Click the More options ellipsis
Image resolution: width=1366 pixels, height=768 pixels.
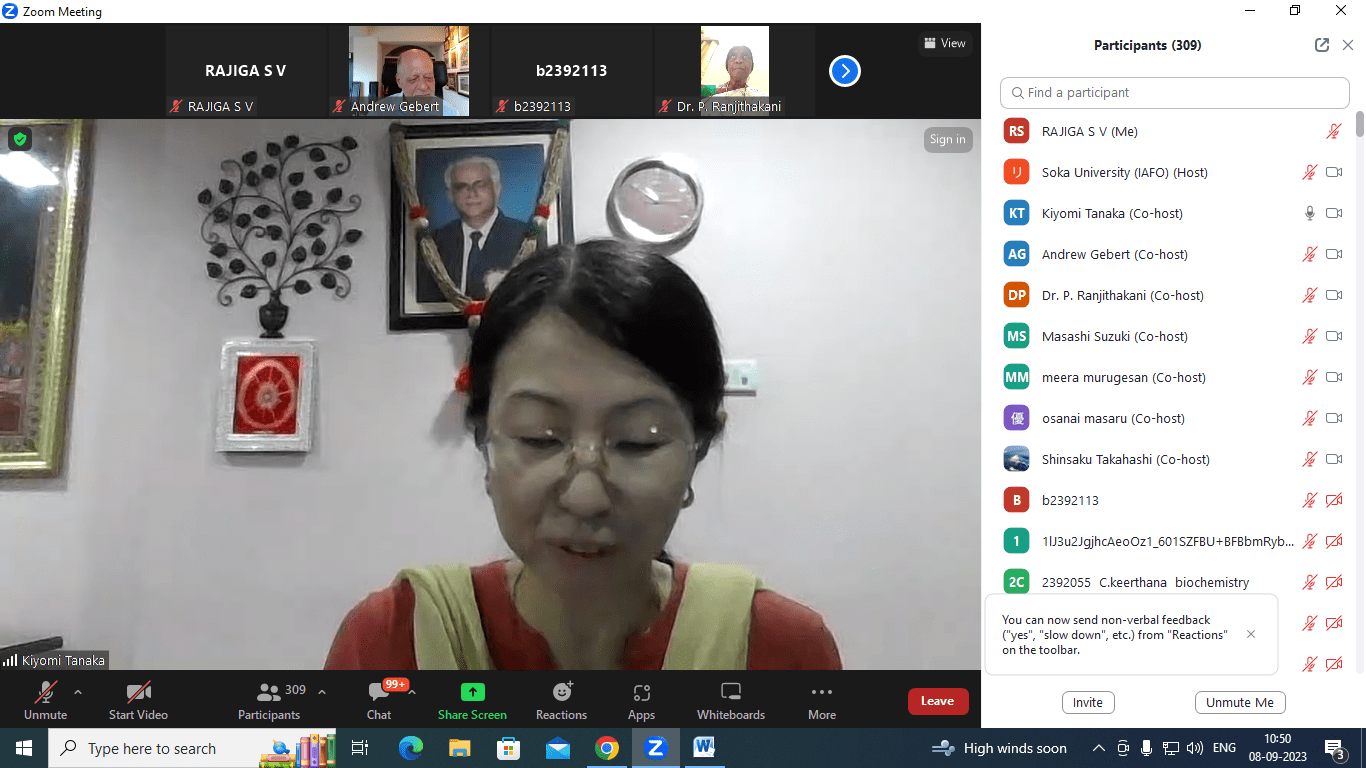[x=822, y=692]
